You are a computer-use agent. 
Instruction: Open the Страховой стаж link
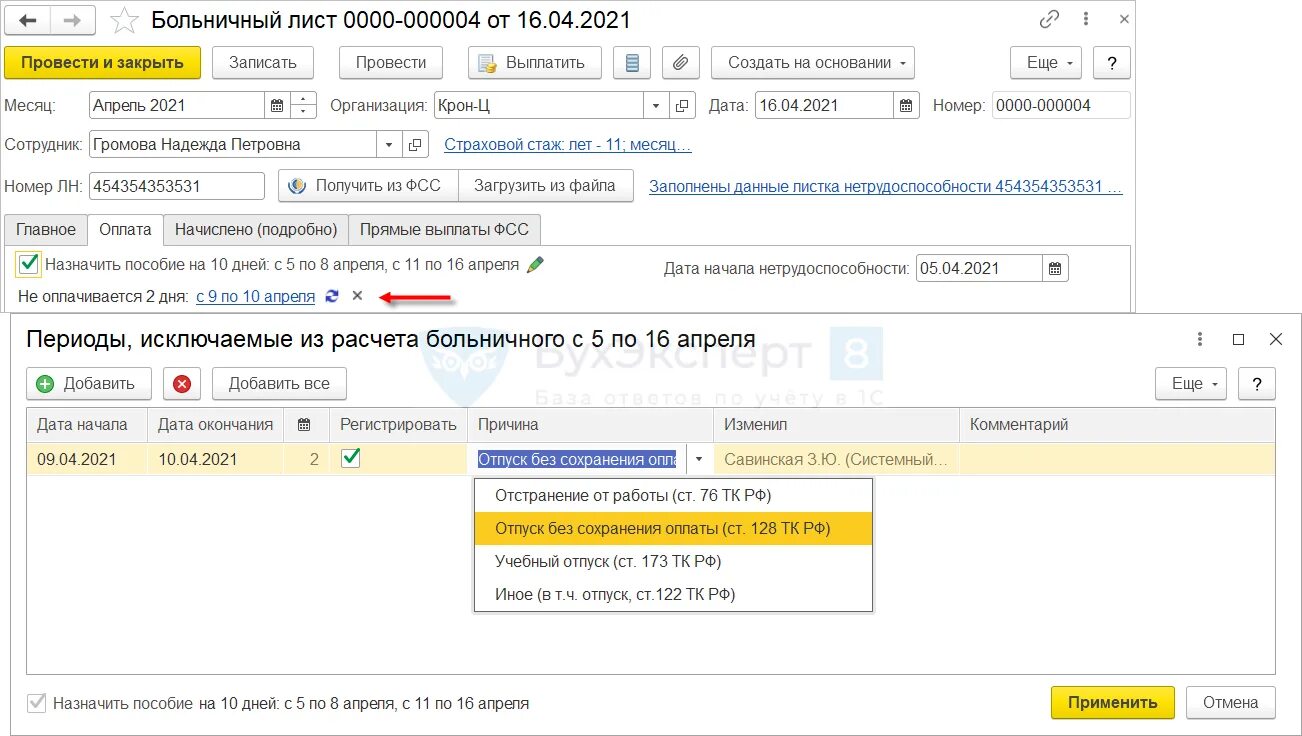click(568, 145)
